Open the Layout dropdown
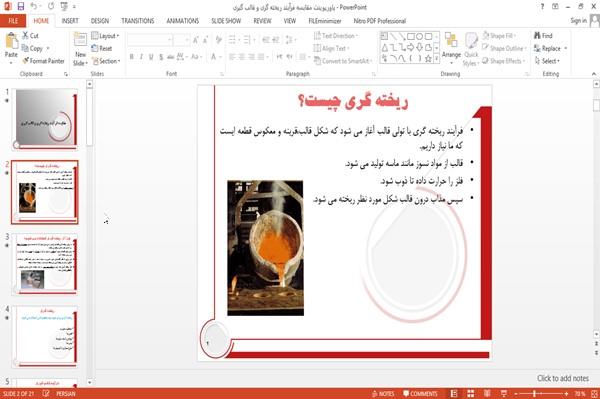Screen dimensions: 600x399 pos(105,36)
